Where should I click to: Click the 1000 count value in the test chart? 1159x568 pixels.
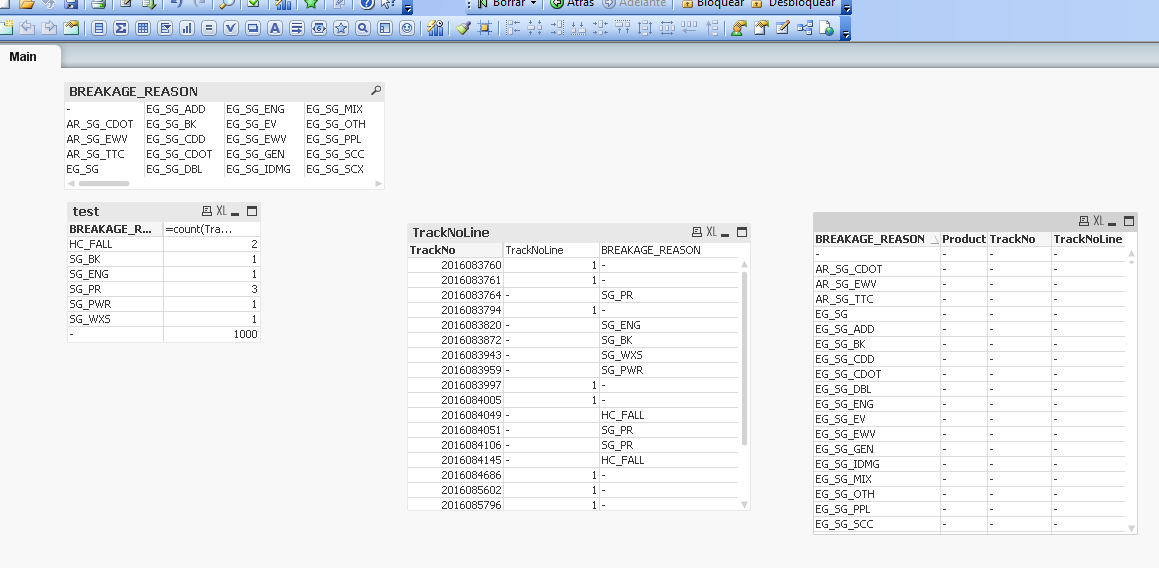[245, 334]
